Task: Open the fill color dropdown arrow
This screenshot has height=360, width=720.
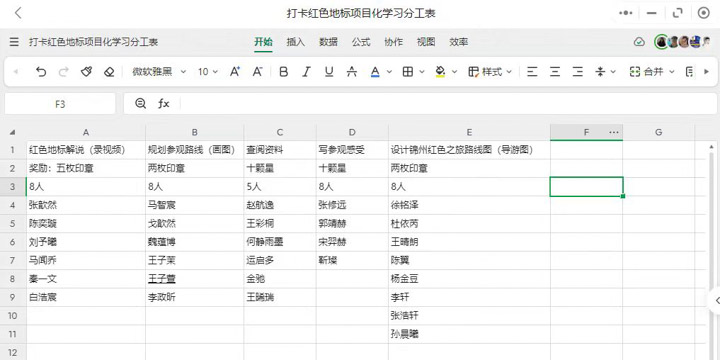Action: 455,72
